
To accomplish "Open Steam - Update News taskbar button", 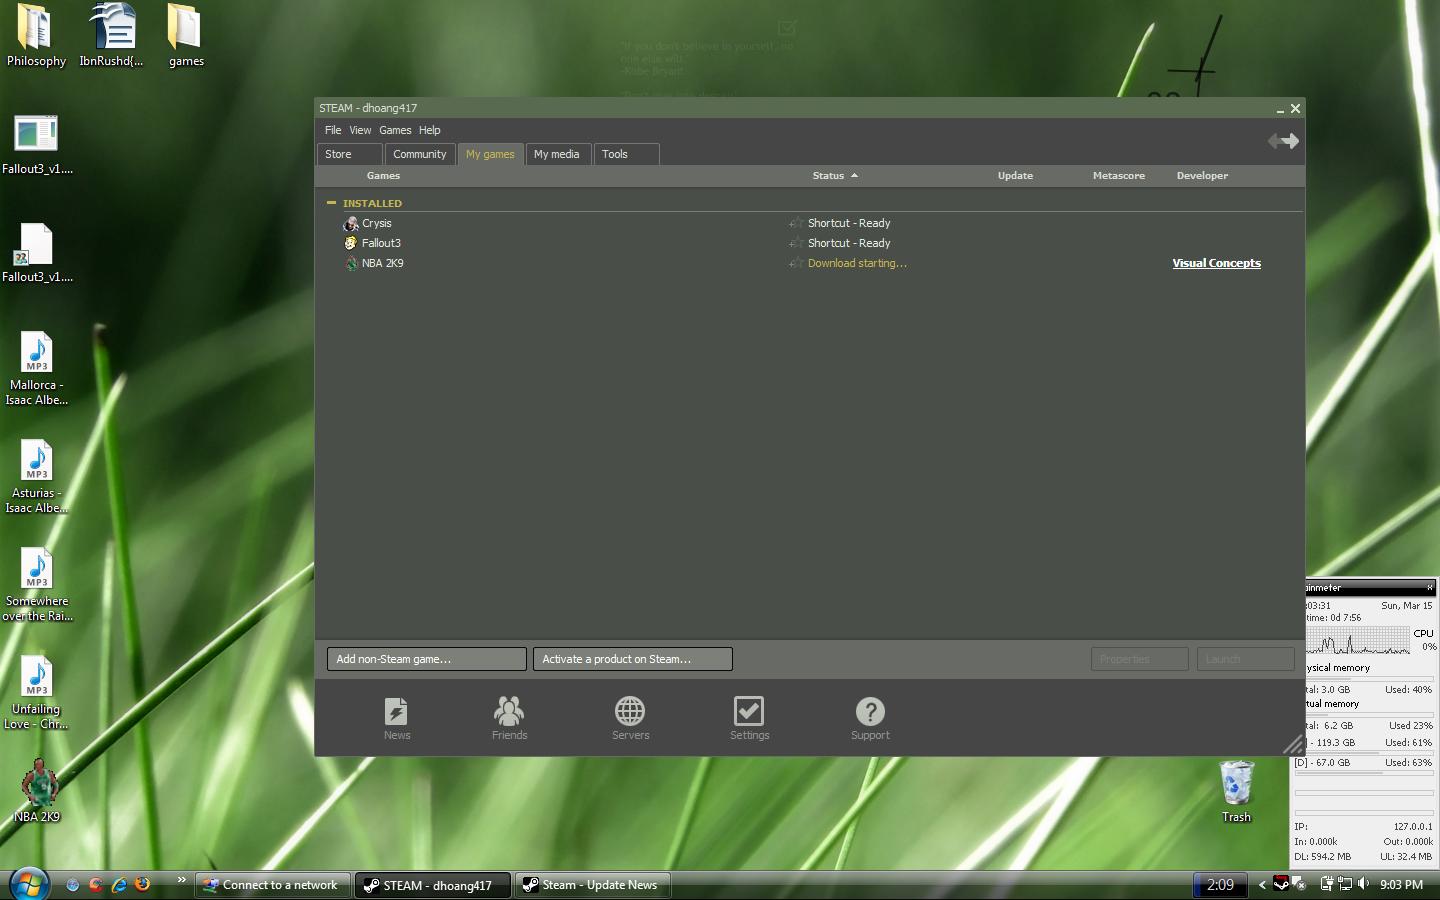I will pyautogui.click(x=593, y=885).
